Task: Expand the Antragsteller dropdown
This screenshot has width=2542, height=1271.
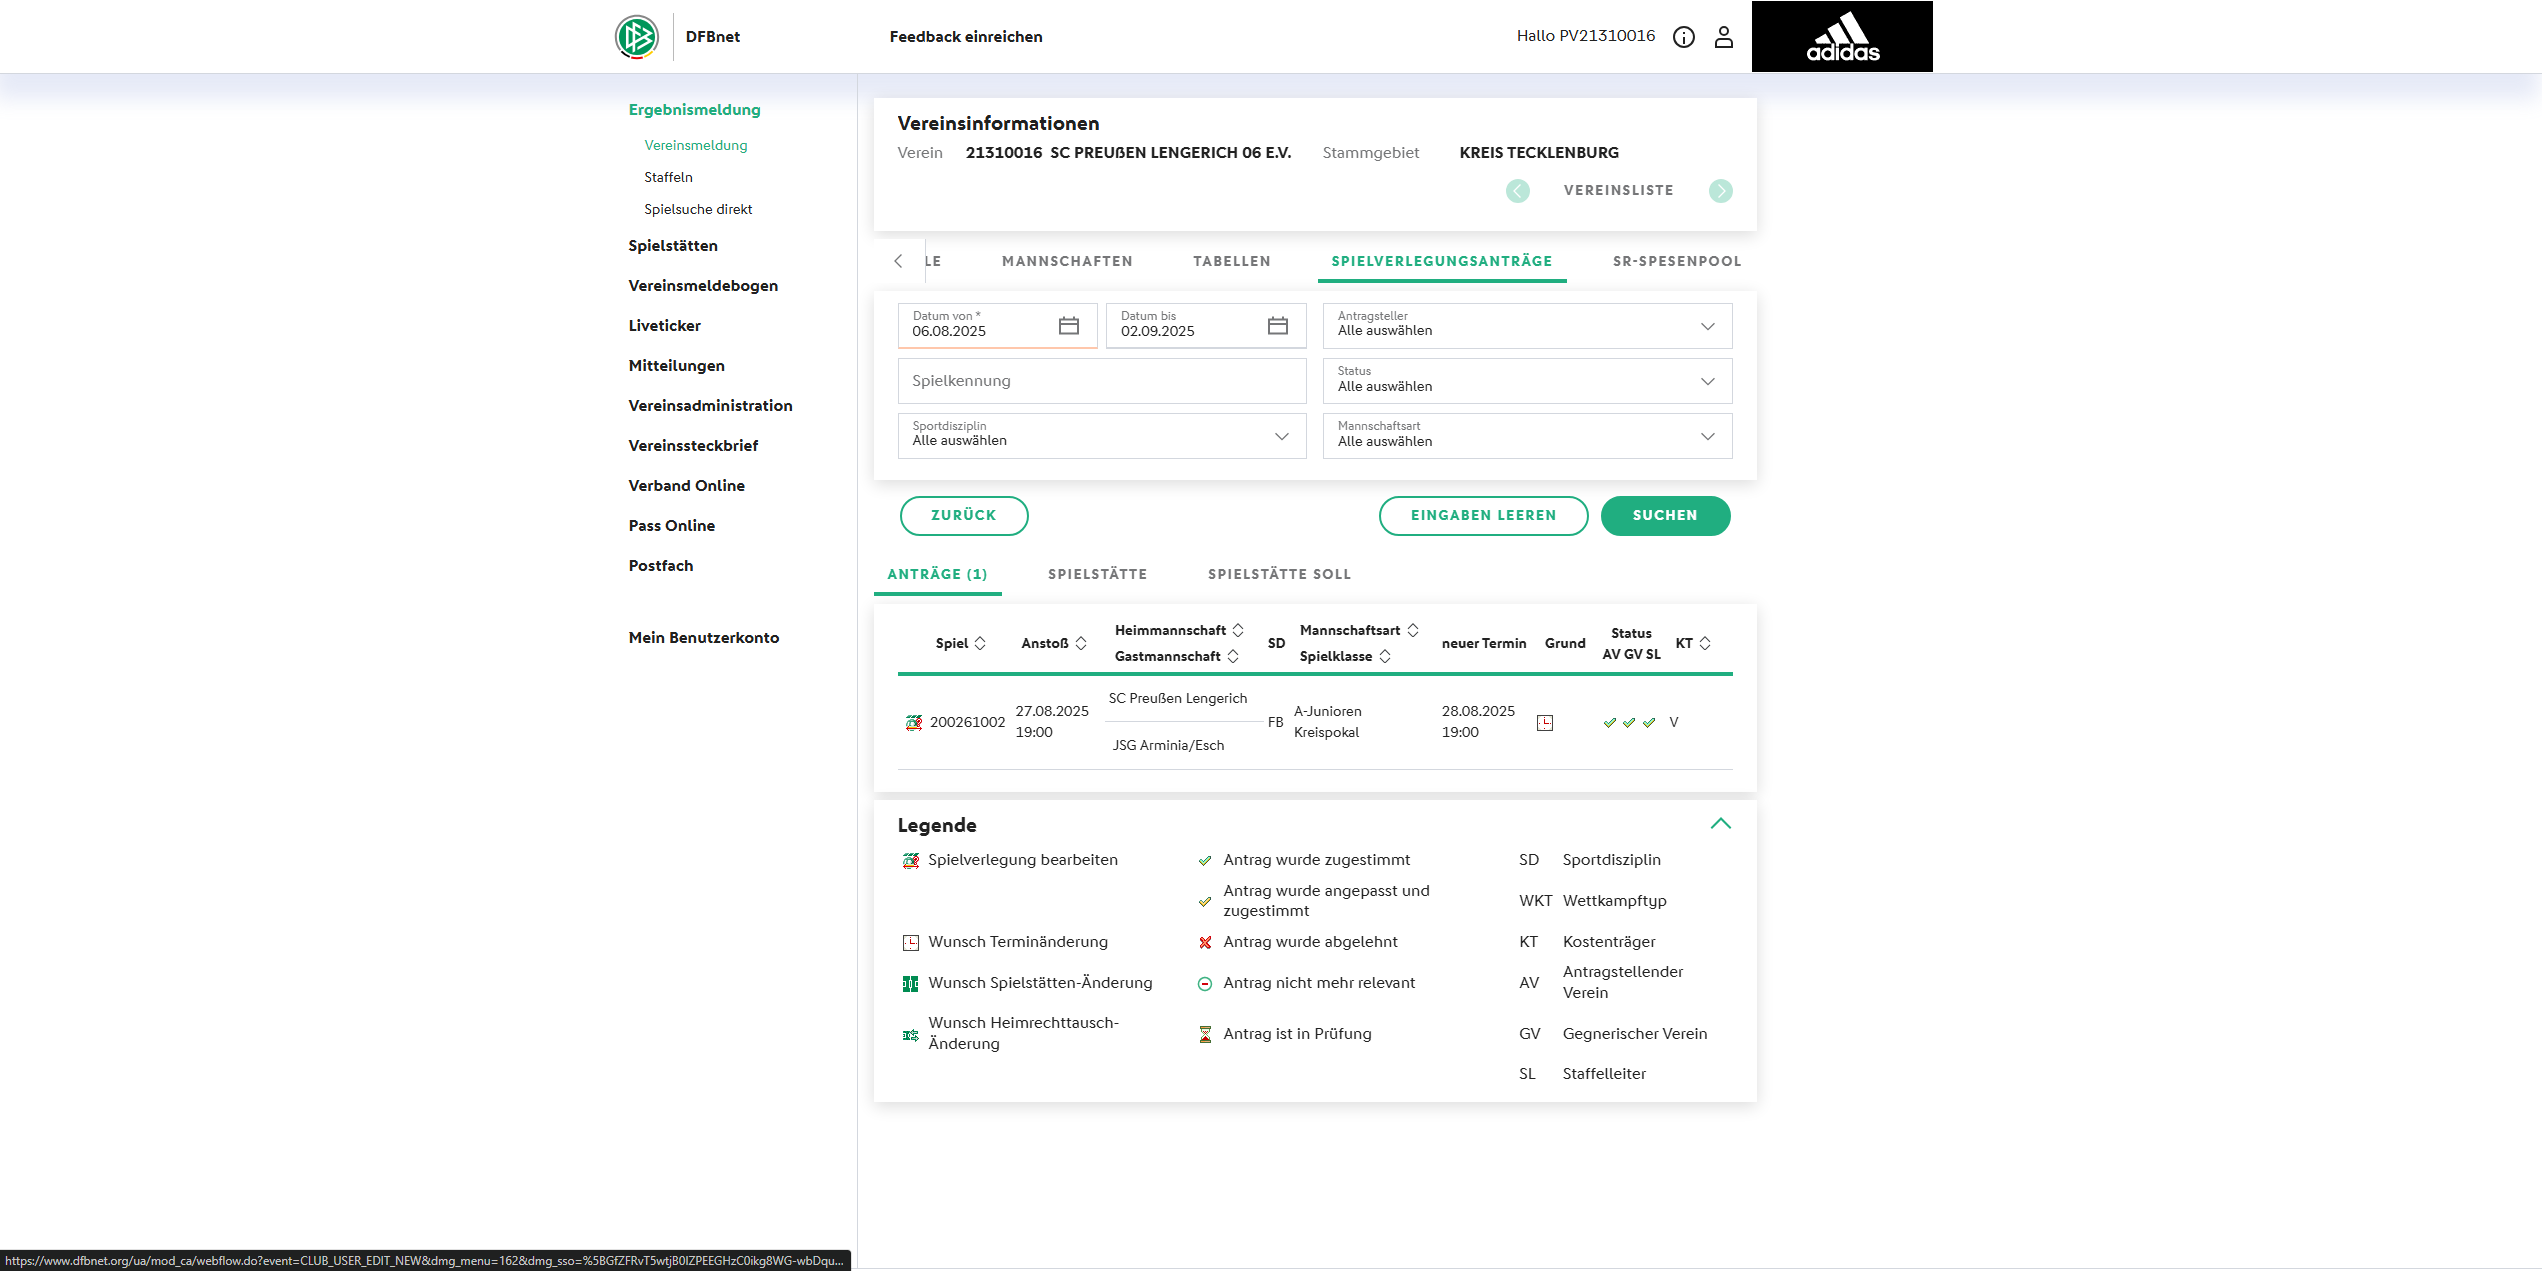Action: (1526, 326)
